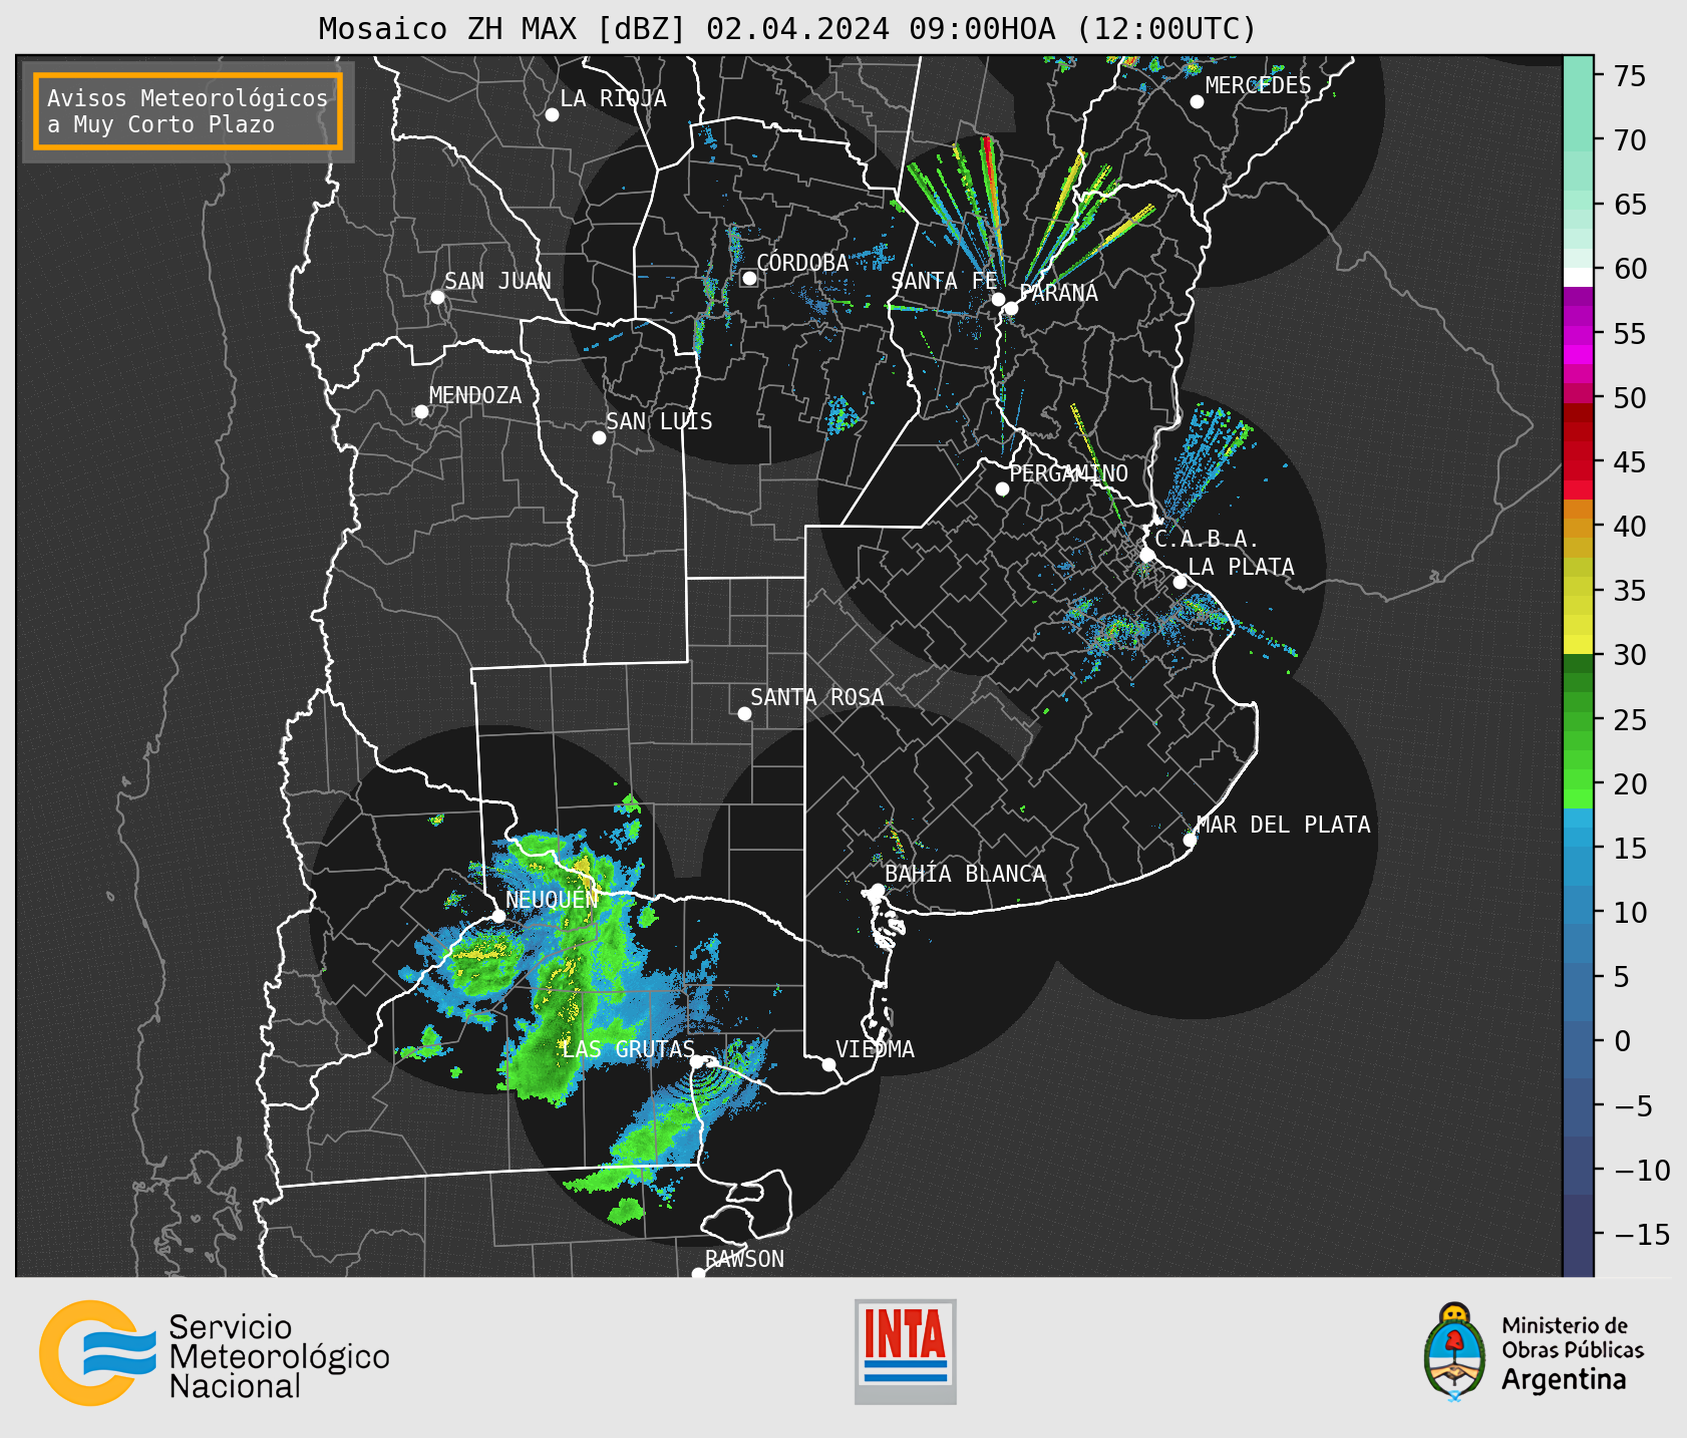Select the SANTA ROSA city marker

tap(744, 714)
